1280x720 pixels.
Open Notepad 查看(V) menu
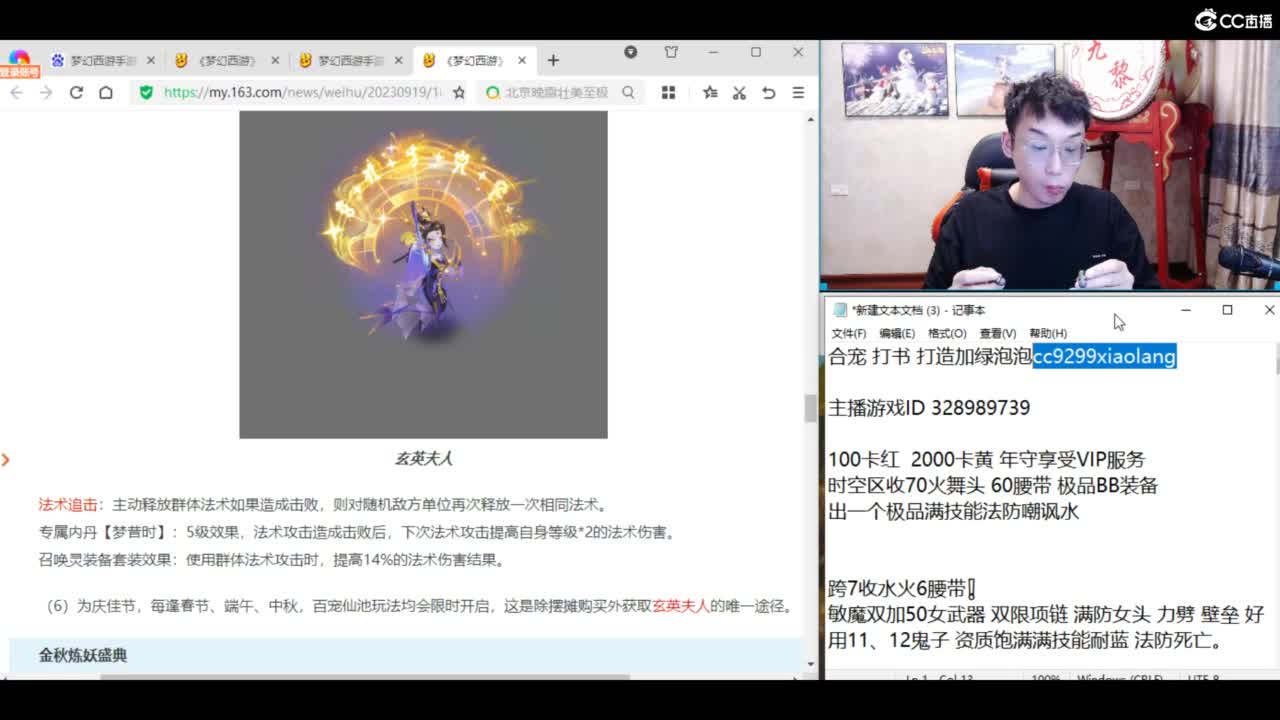tap(998, 333)
